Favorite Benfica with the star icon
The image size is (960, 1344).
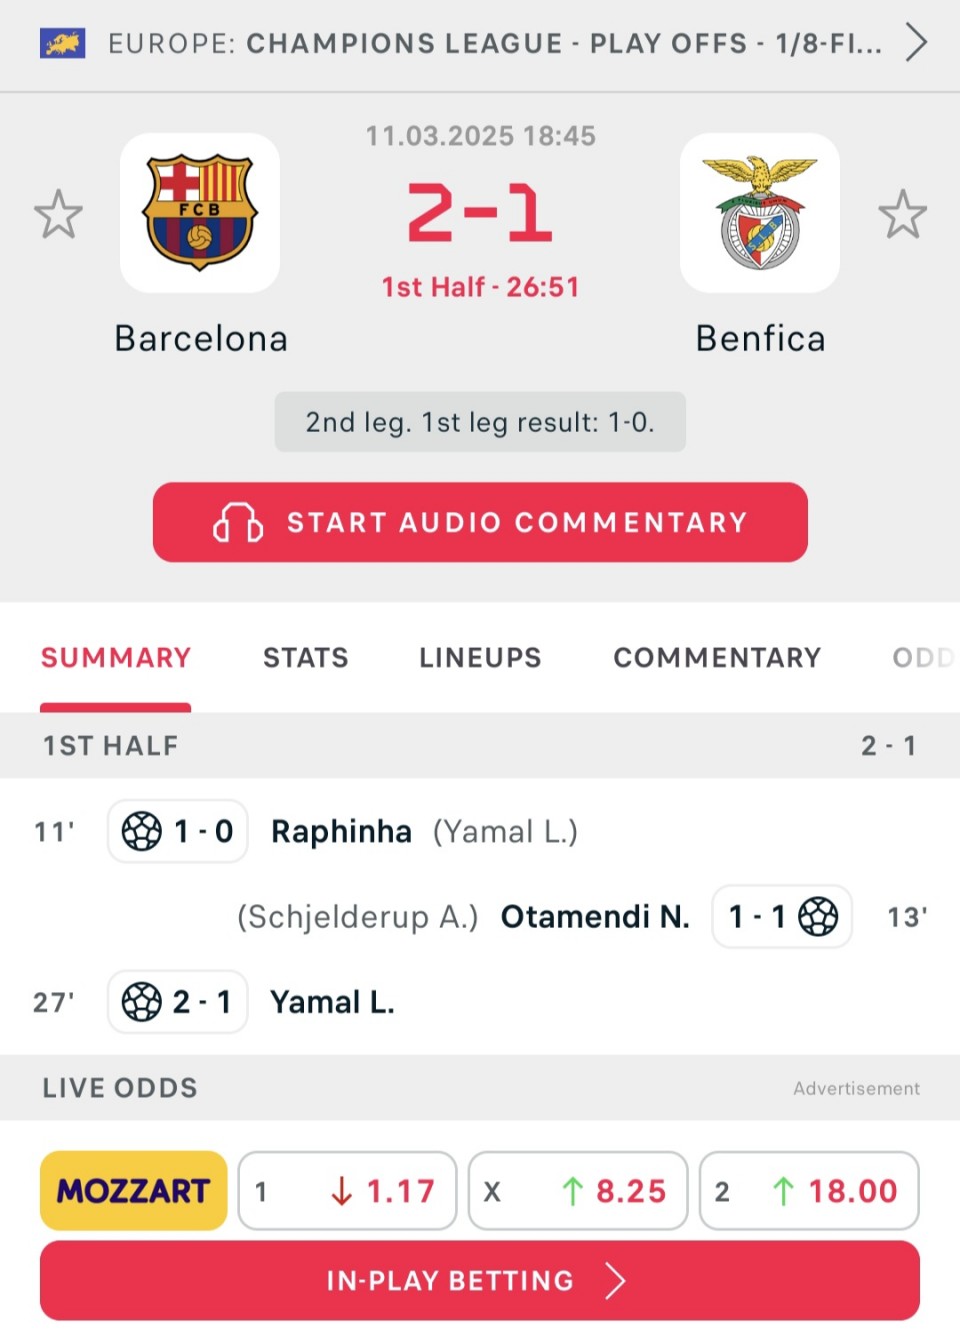pyautogui.click(x=902, y=214)
